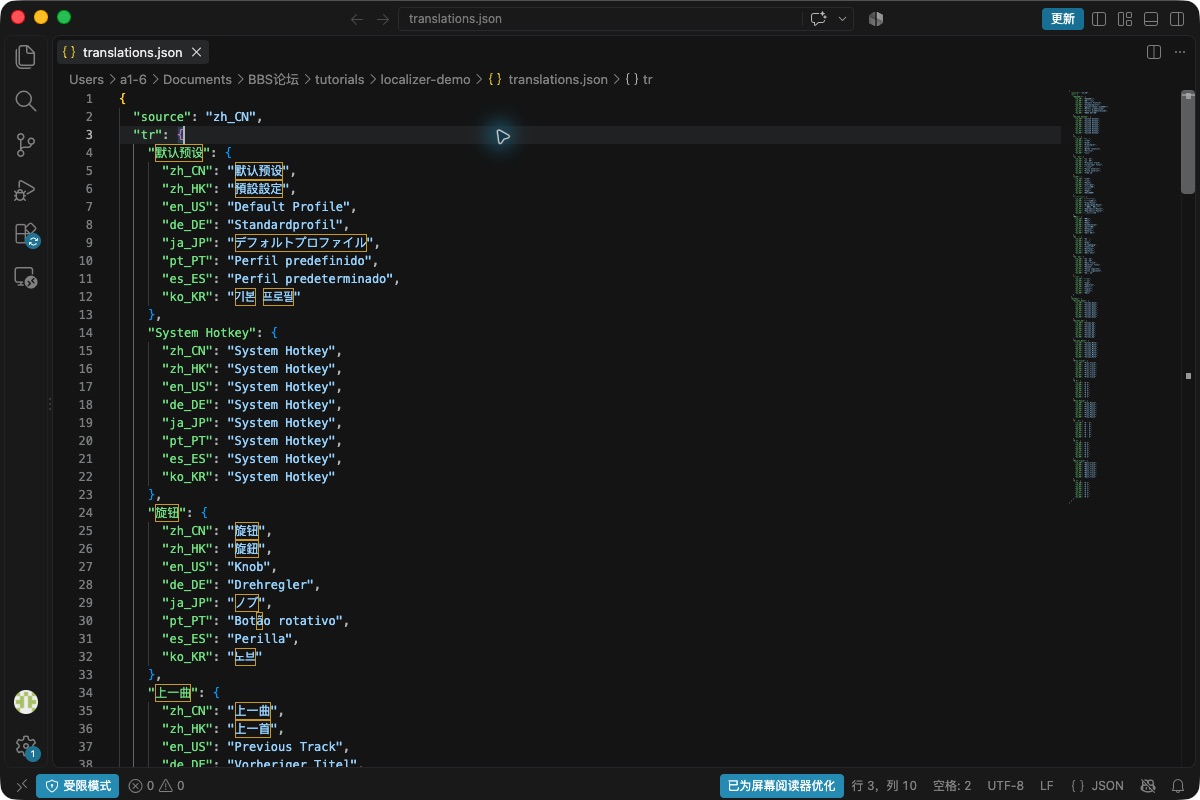Click line number 34 in the gutter

click(85, 693)
